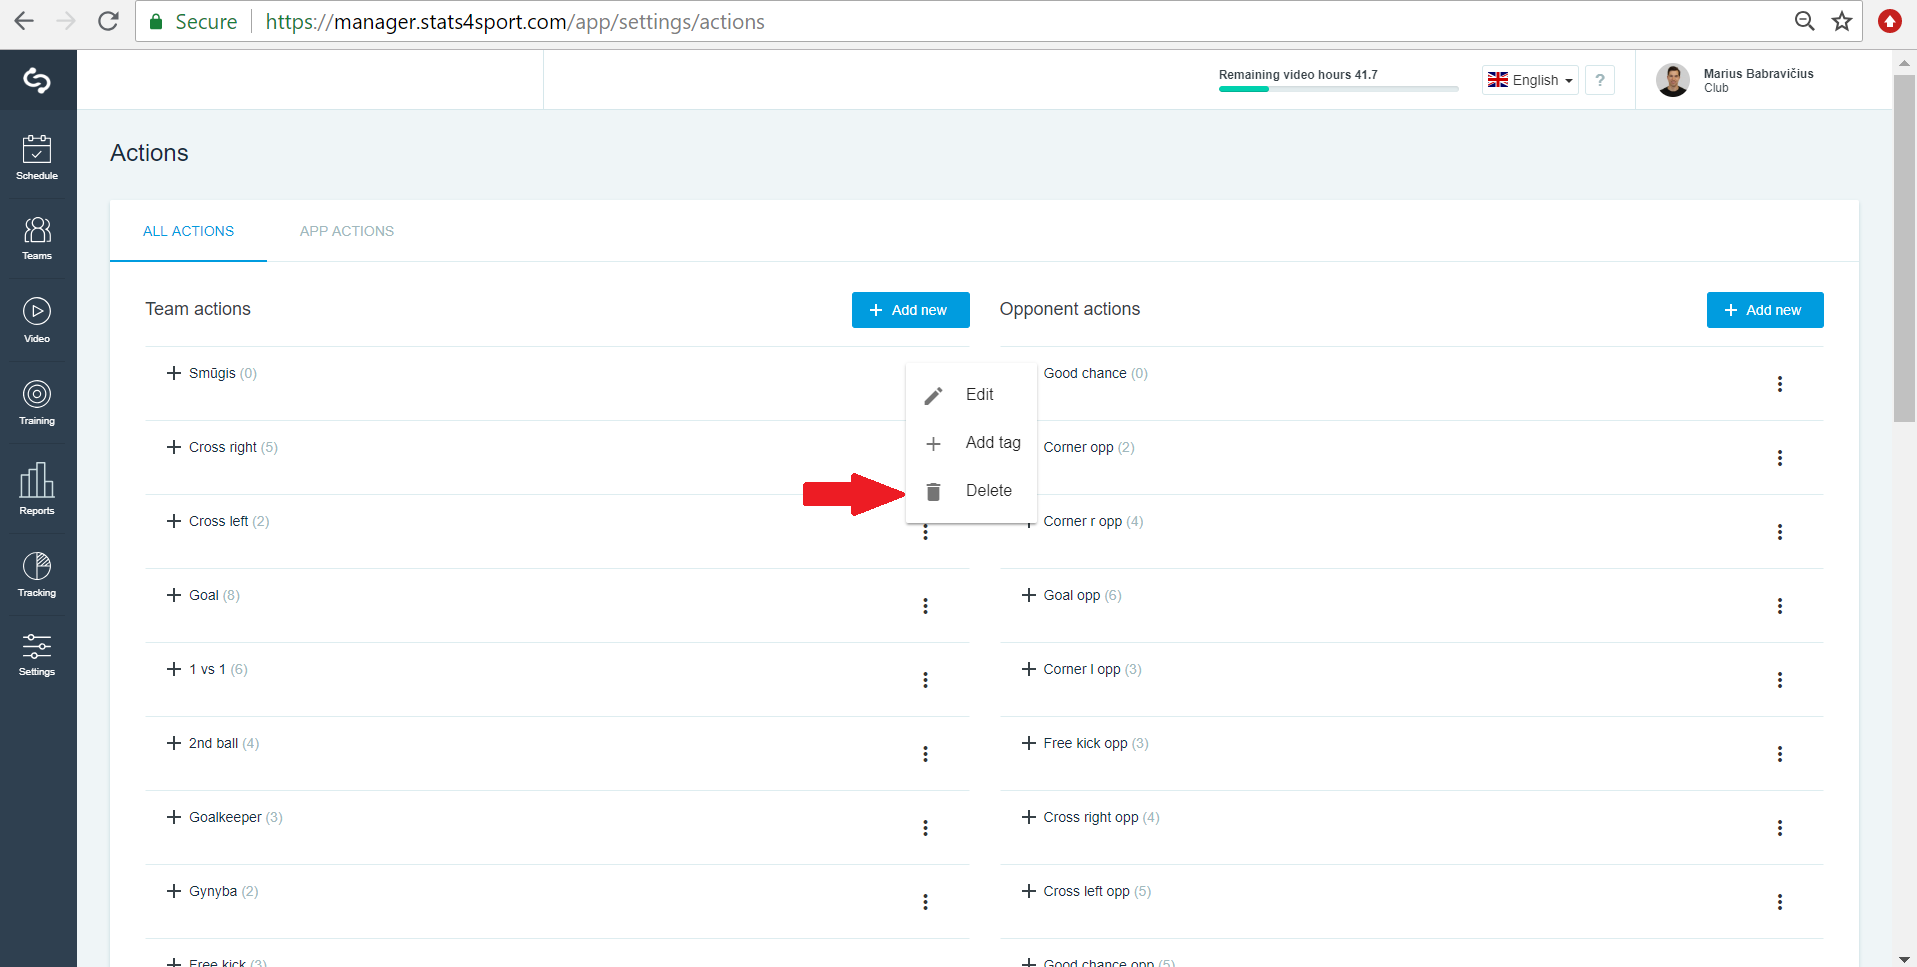Screen dimensions: 1917x967
Task: Expand the Cross right opp action
Action: coord(1028,817)
